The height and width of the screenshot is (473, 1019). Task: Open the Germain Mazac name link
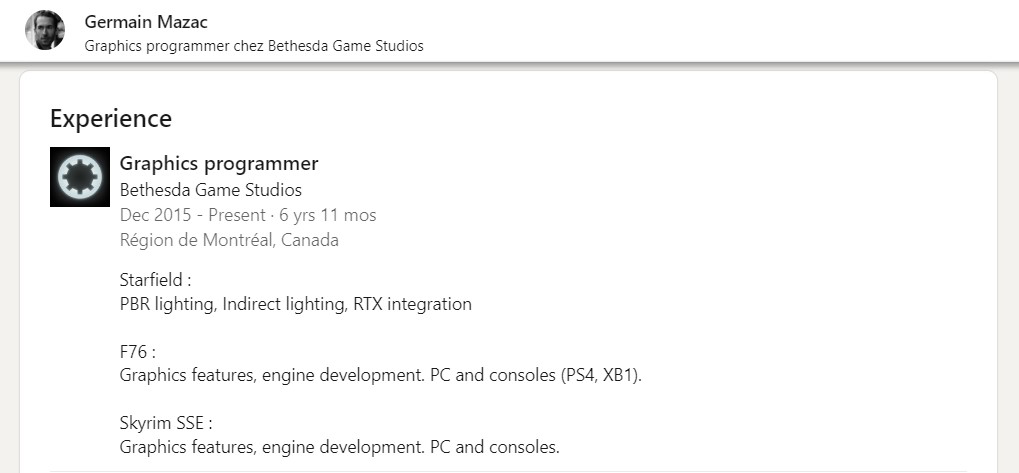(146, 21)
